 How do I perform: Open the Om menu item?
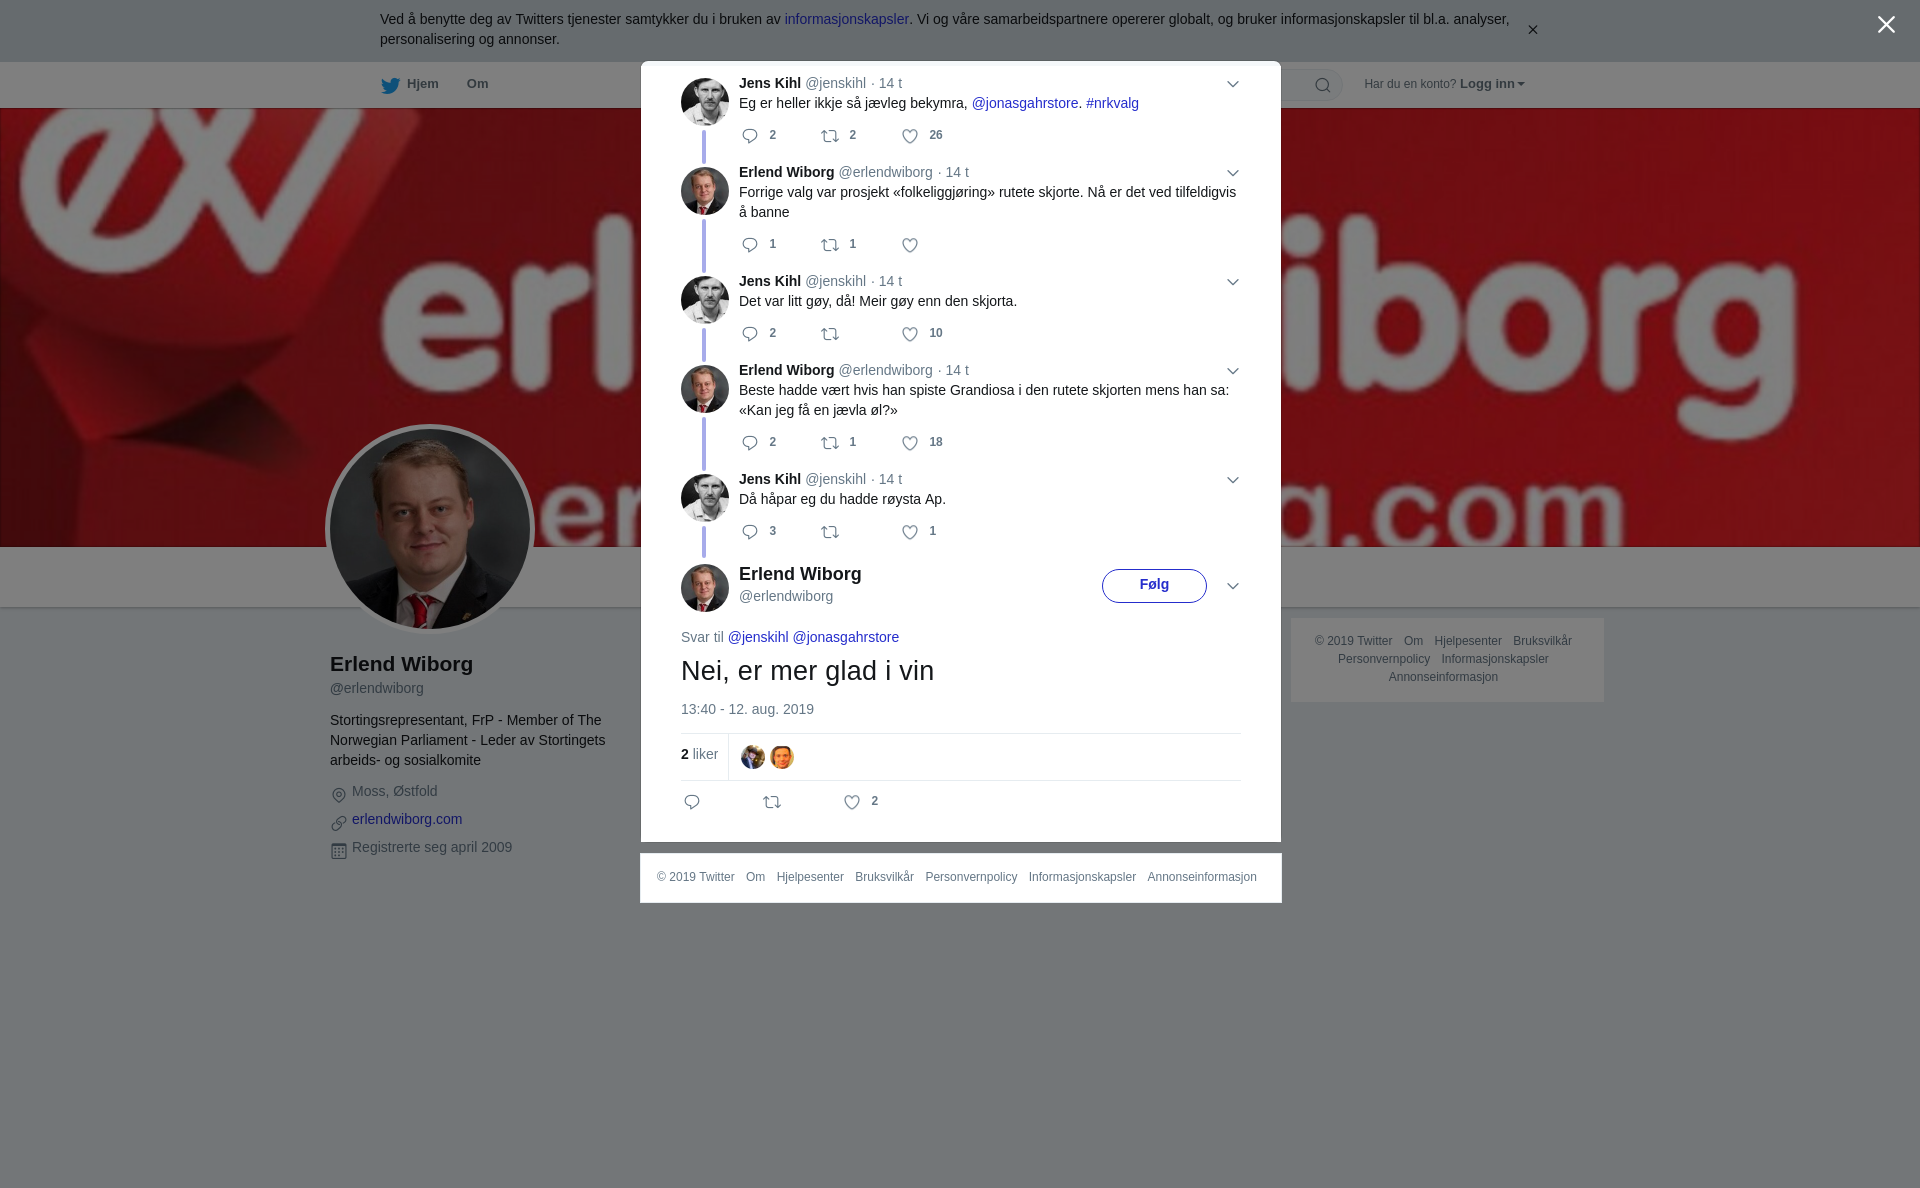(478, 84)
